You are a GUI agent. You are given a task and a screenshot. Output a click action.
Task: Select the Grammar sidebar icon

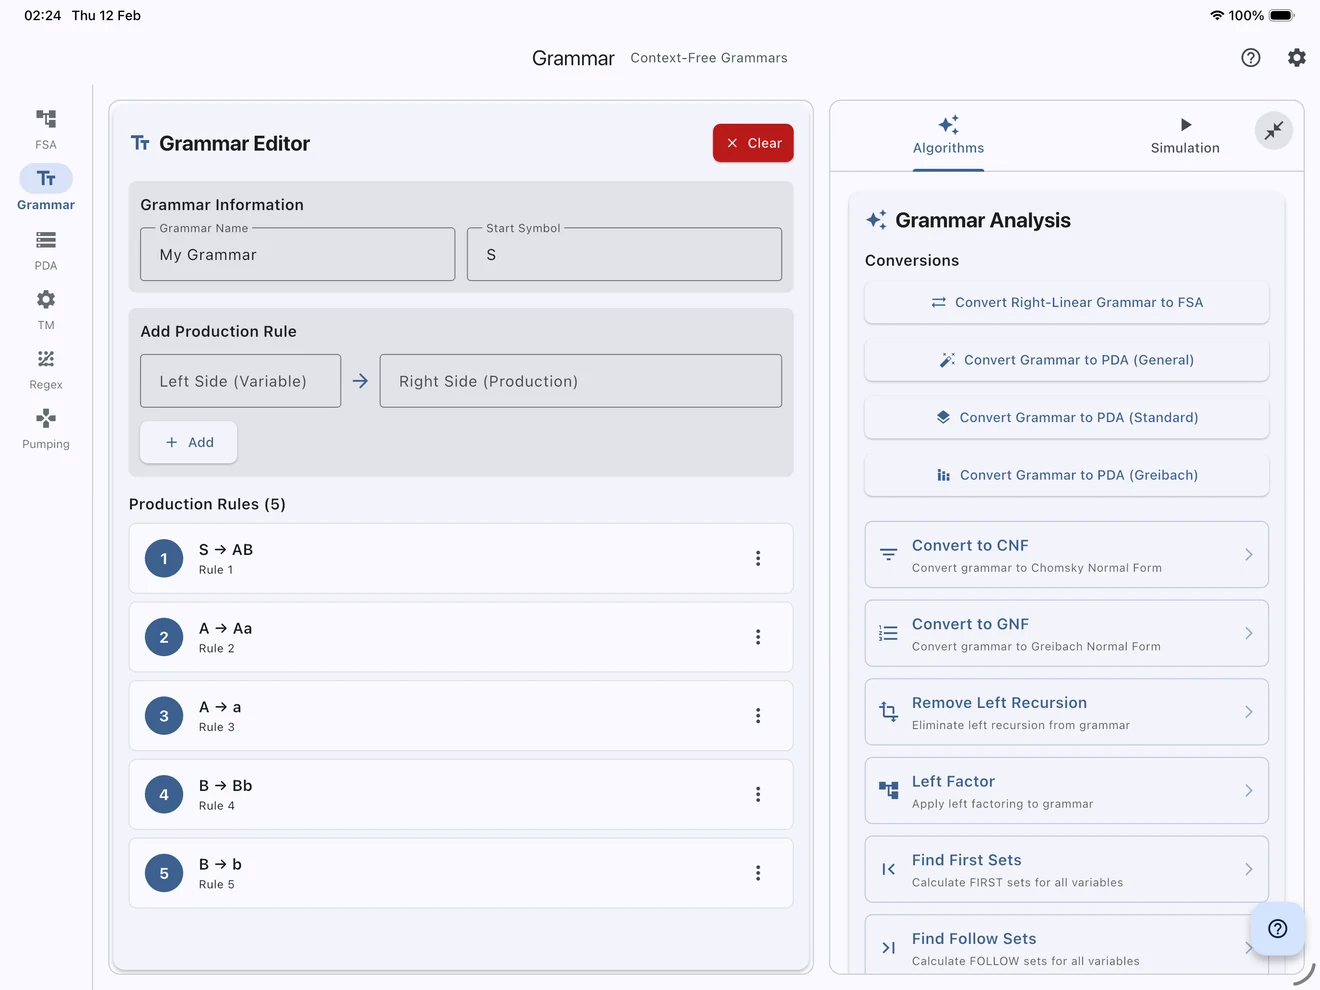(46, 179)
